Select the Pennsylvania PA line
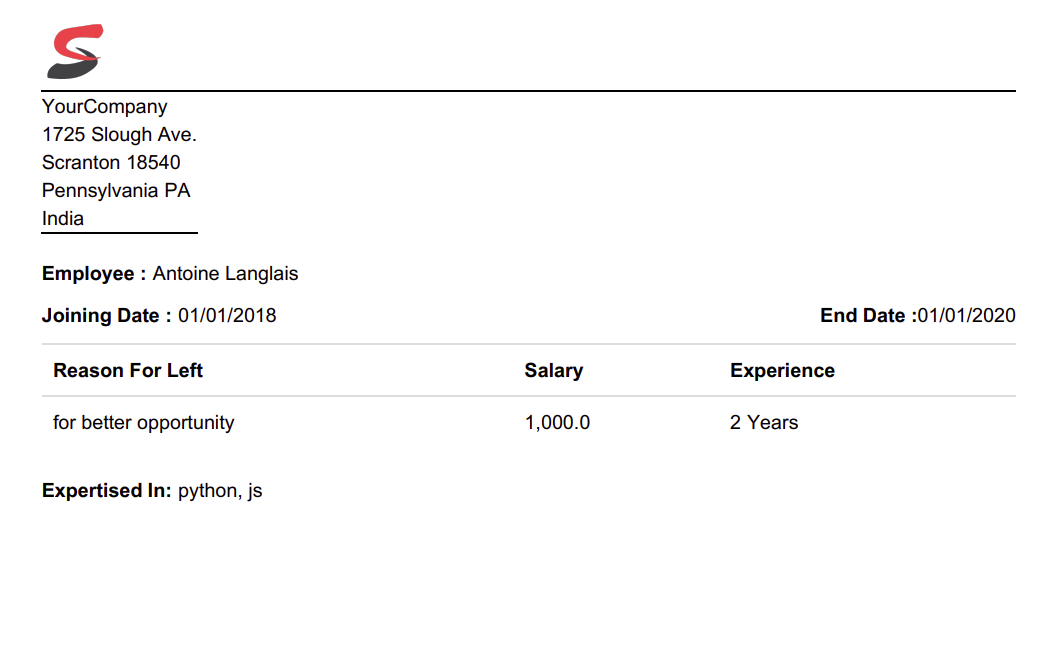The height and width of the screenshot is (658, 1060). (116, 191)
